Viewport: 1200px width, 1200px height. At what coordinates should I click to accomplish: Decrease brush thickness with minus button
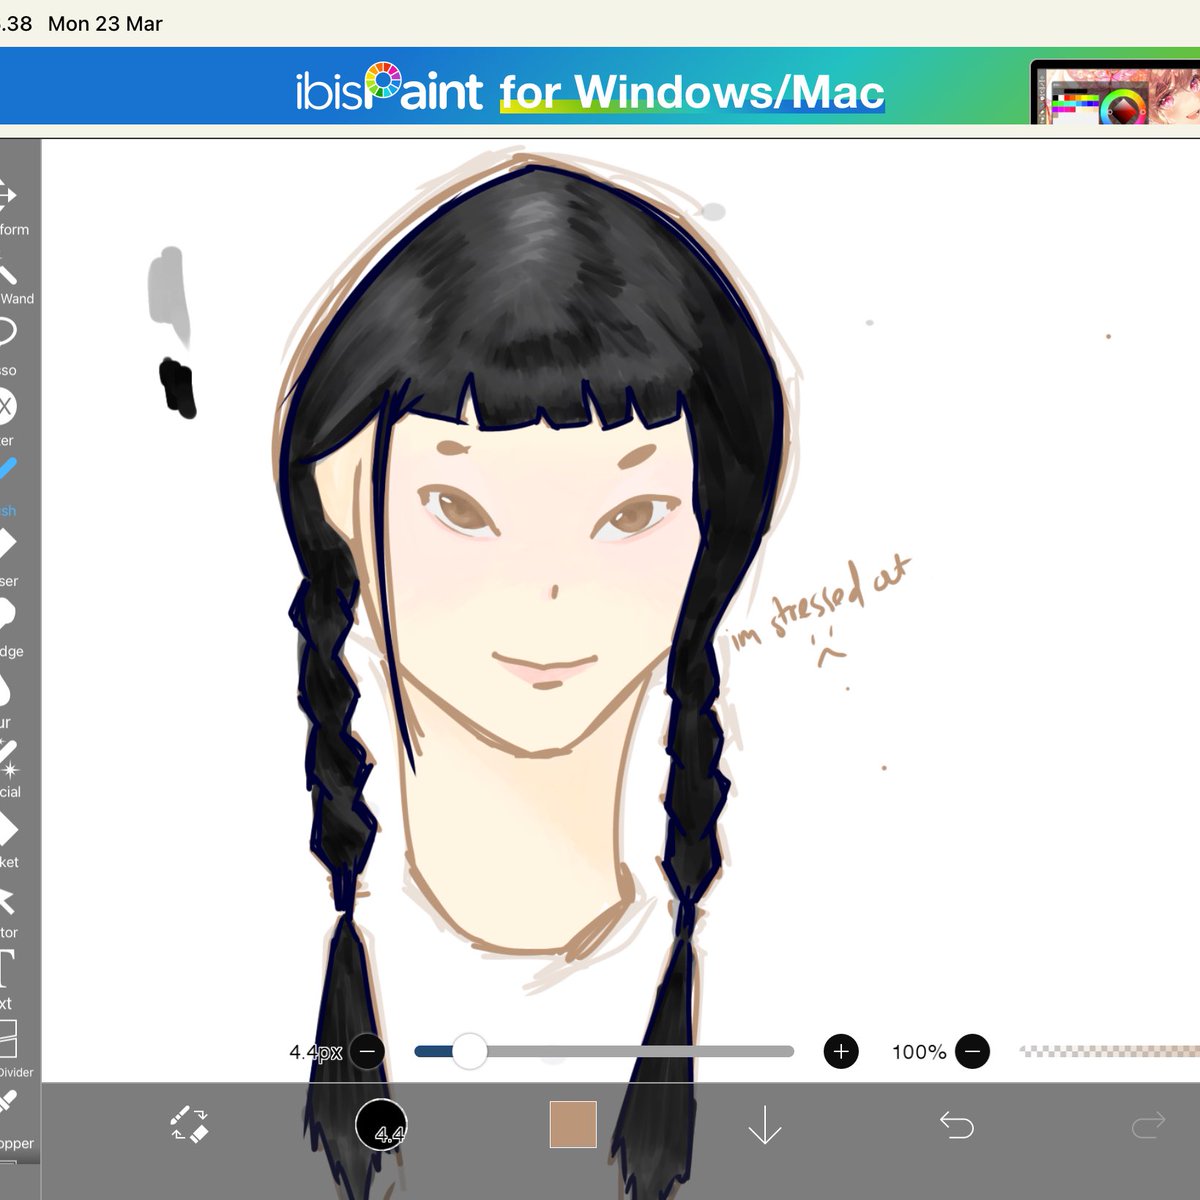368,1051
